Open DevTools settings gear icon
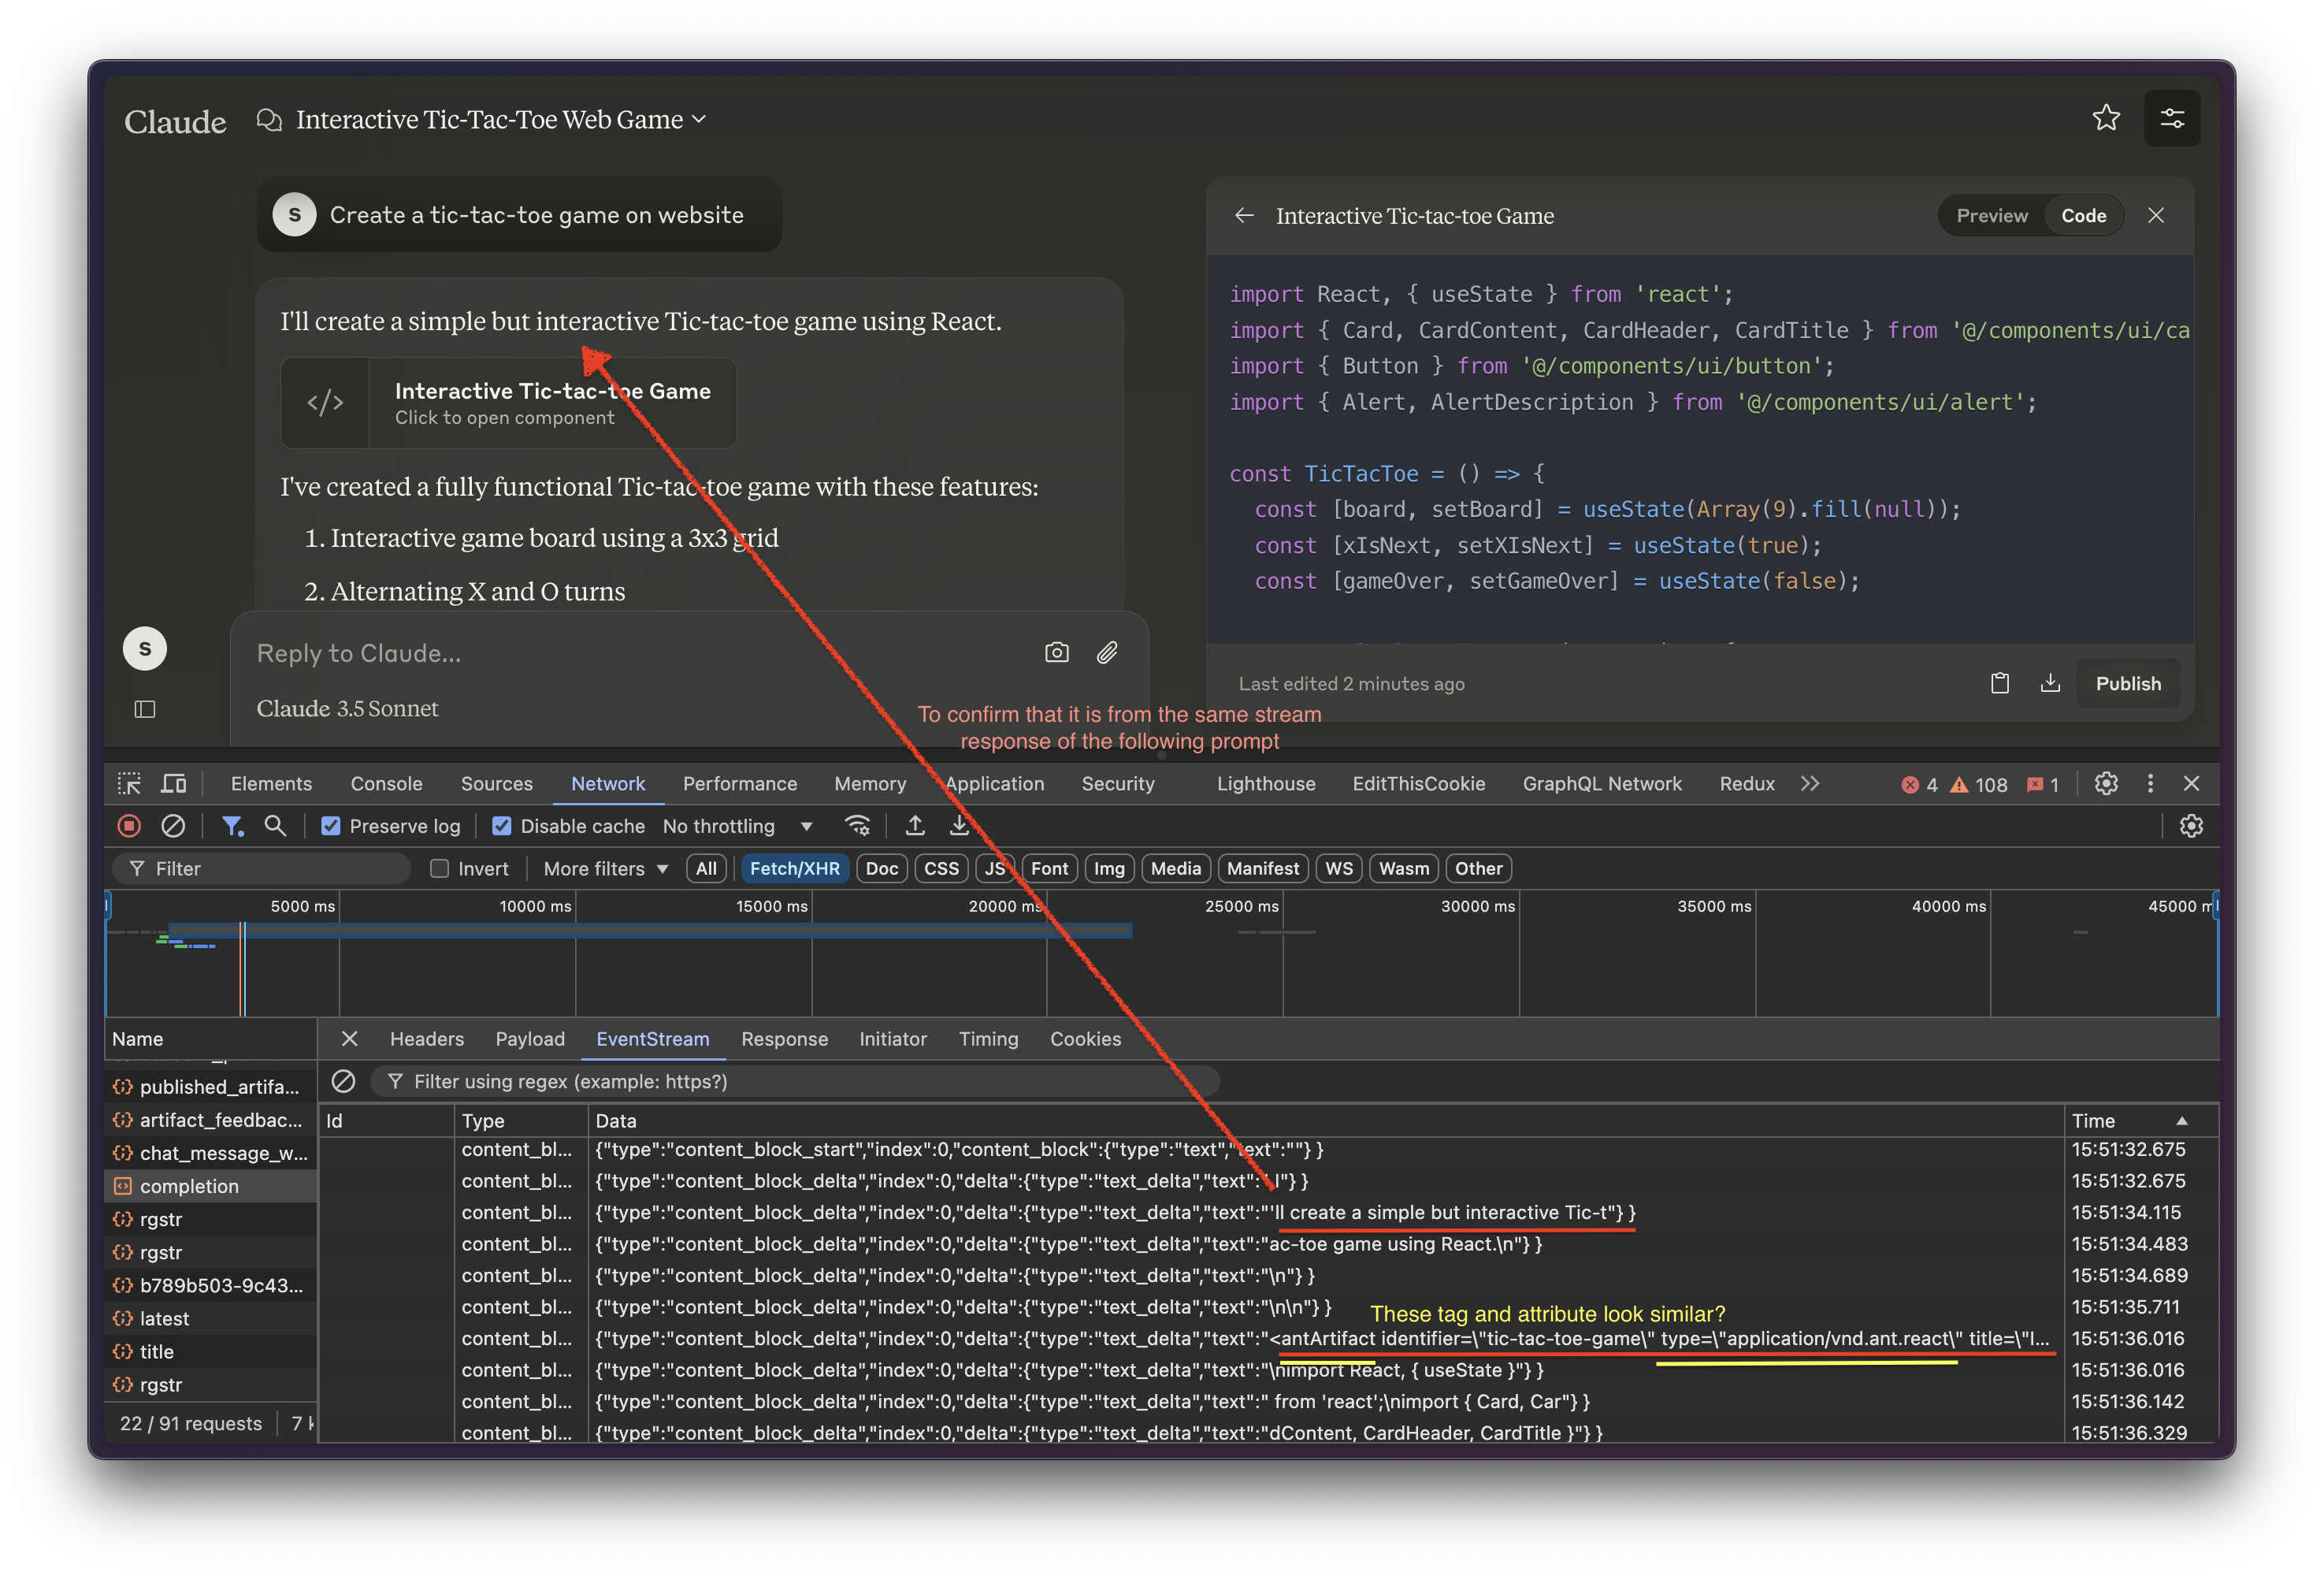The height and width of the screenshot is (1576, 2324). click(x=2106, y=784)
